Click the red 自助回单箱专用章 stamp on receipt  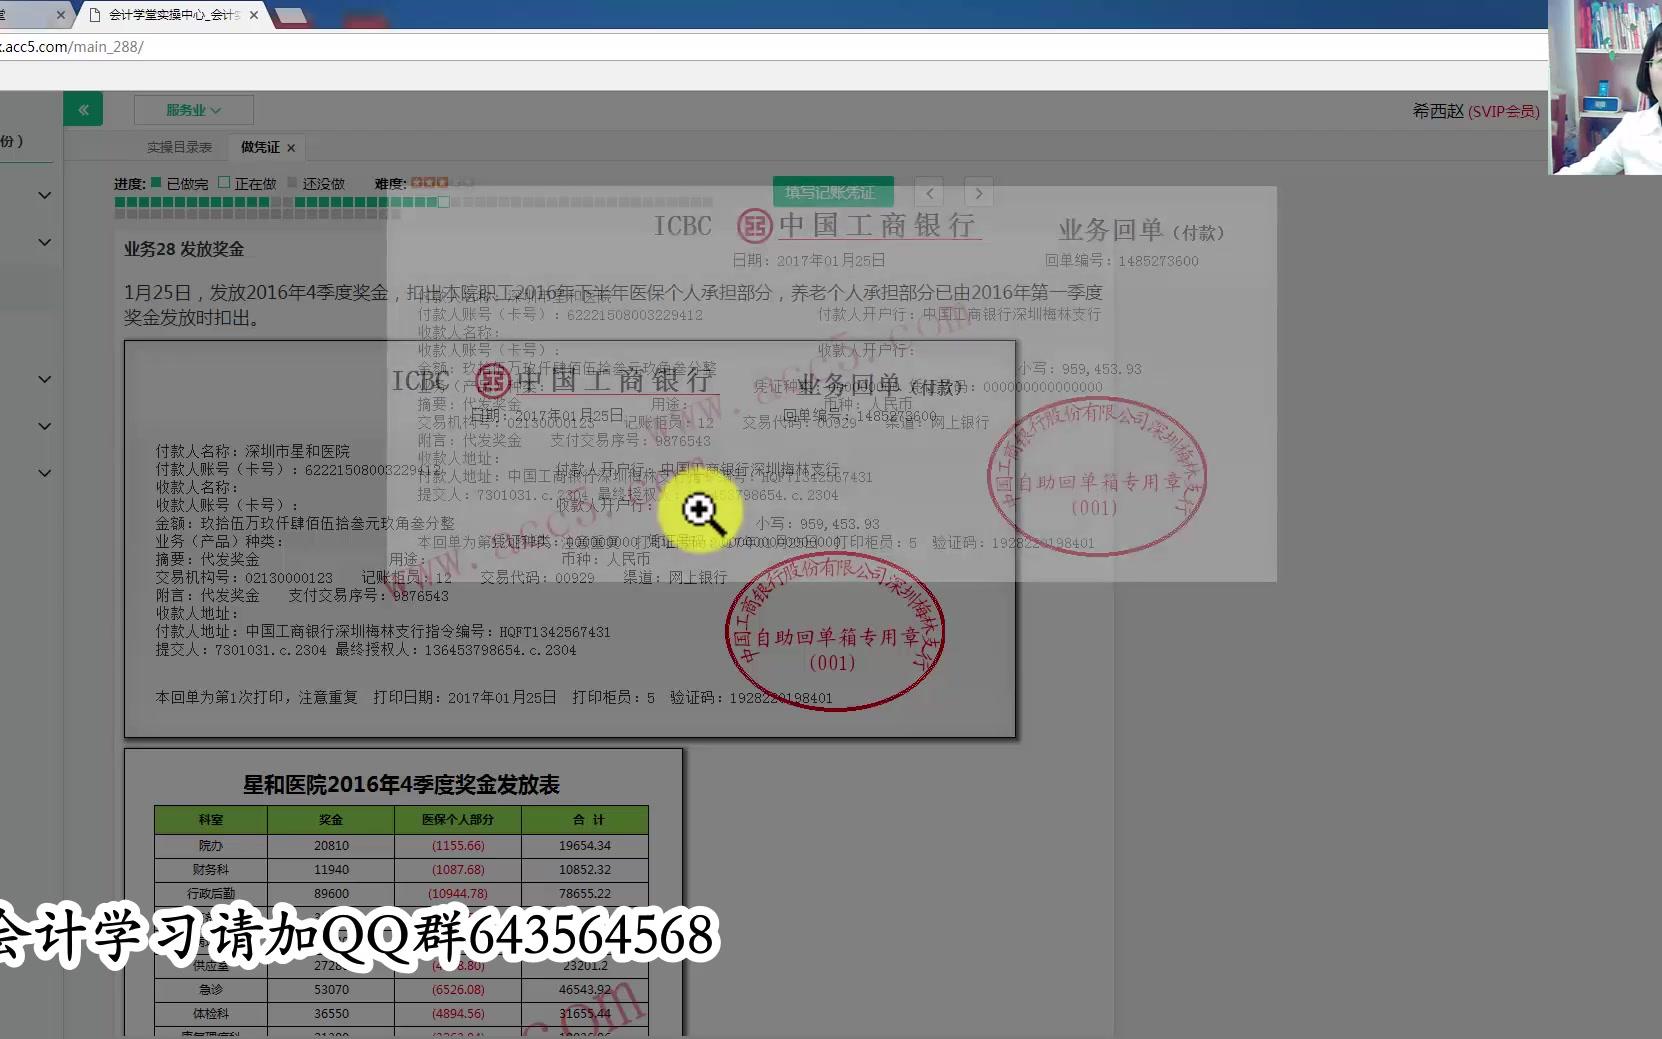click(835, 634)
